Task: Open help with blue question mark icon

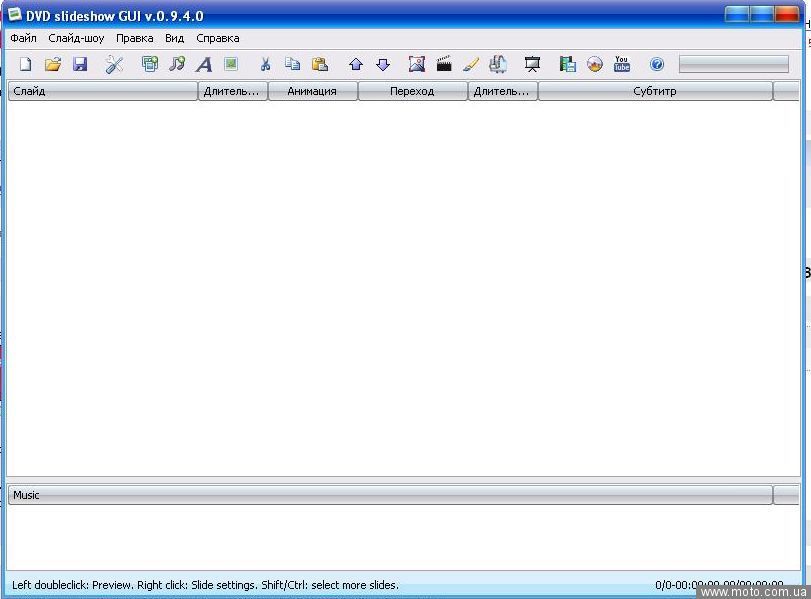Action: (x=657, y=64)
